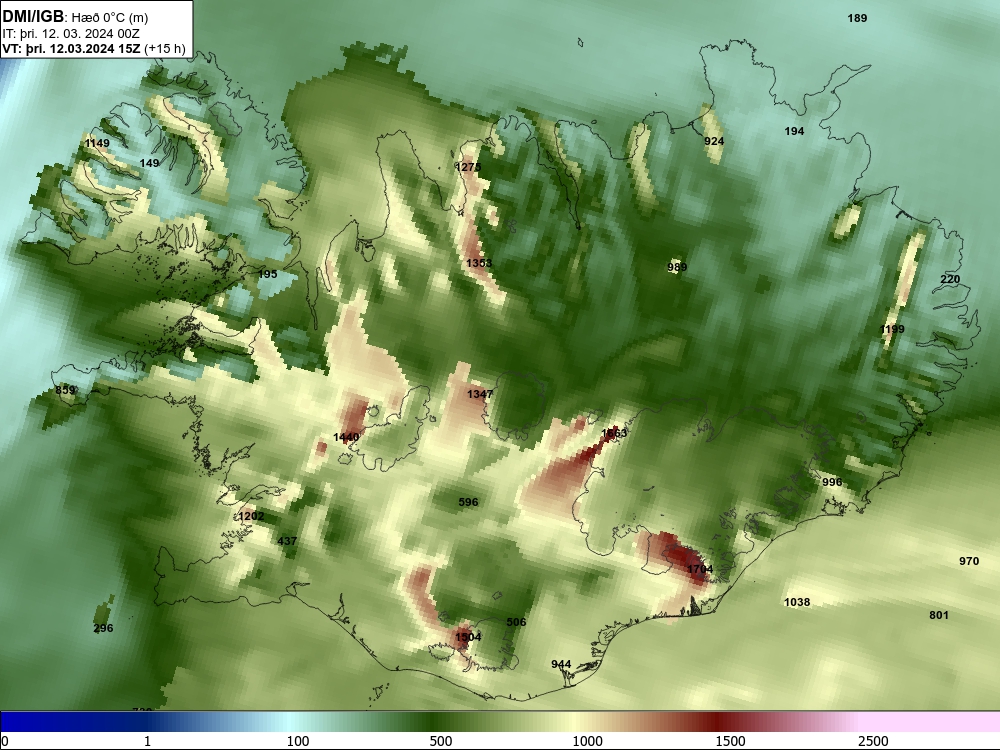Click the map value 859
Viewport: 1000px width, 750px height.
click(x=65, y=390)
